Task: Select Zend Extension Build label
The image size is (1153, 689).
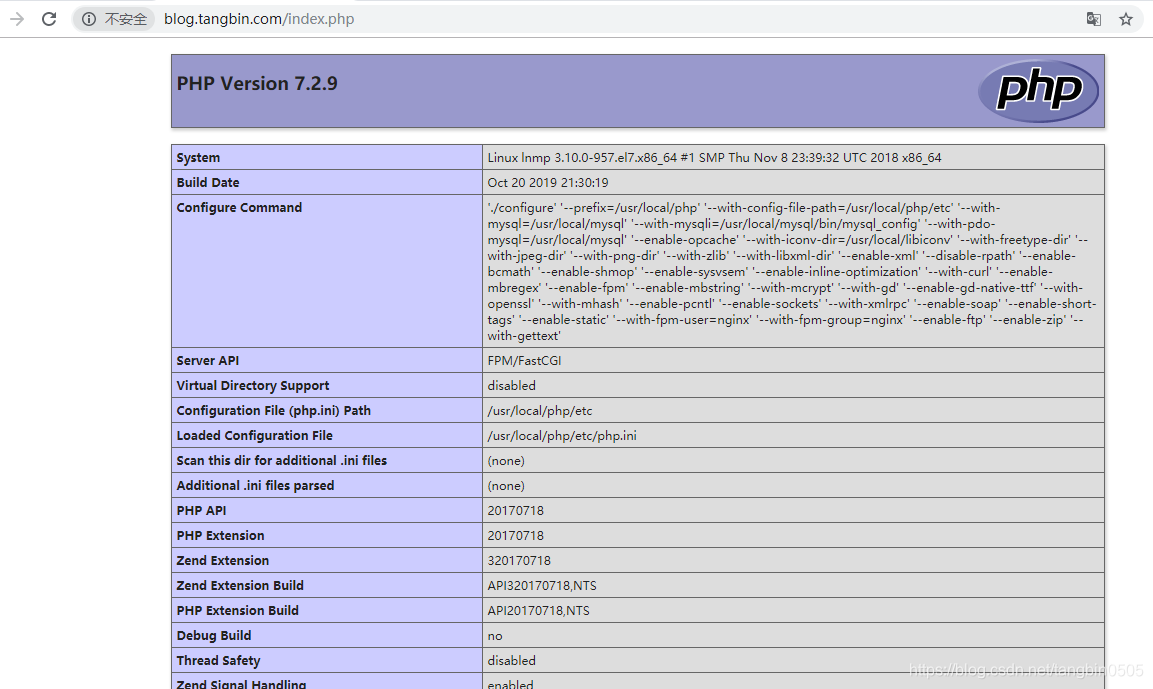Action: point(240,585)
